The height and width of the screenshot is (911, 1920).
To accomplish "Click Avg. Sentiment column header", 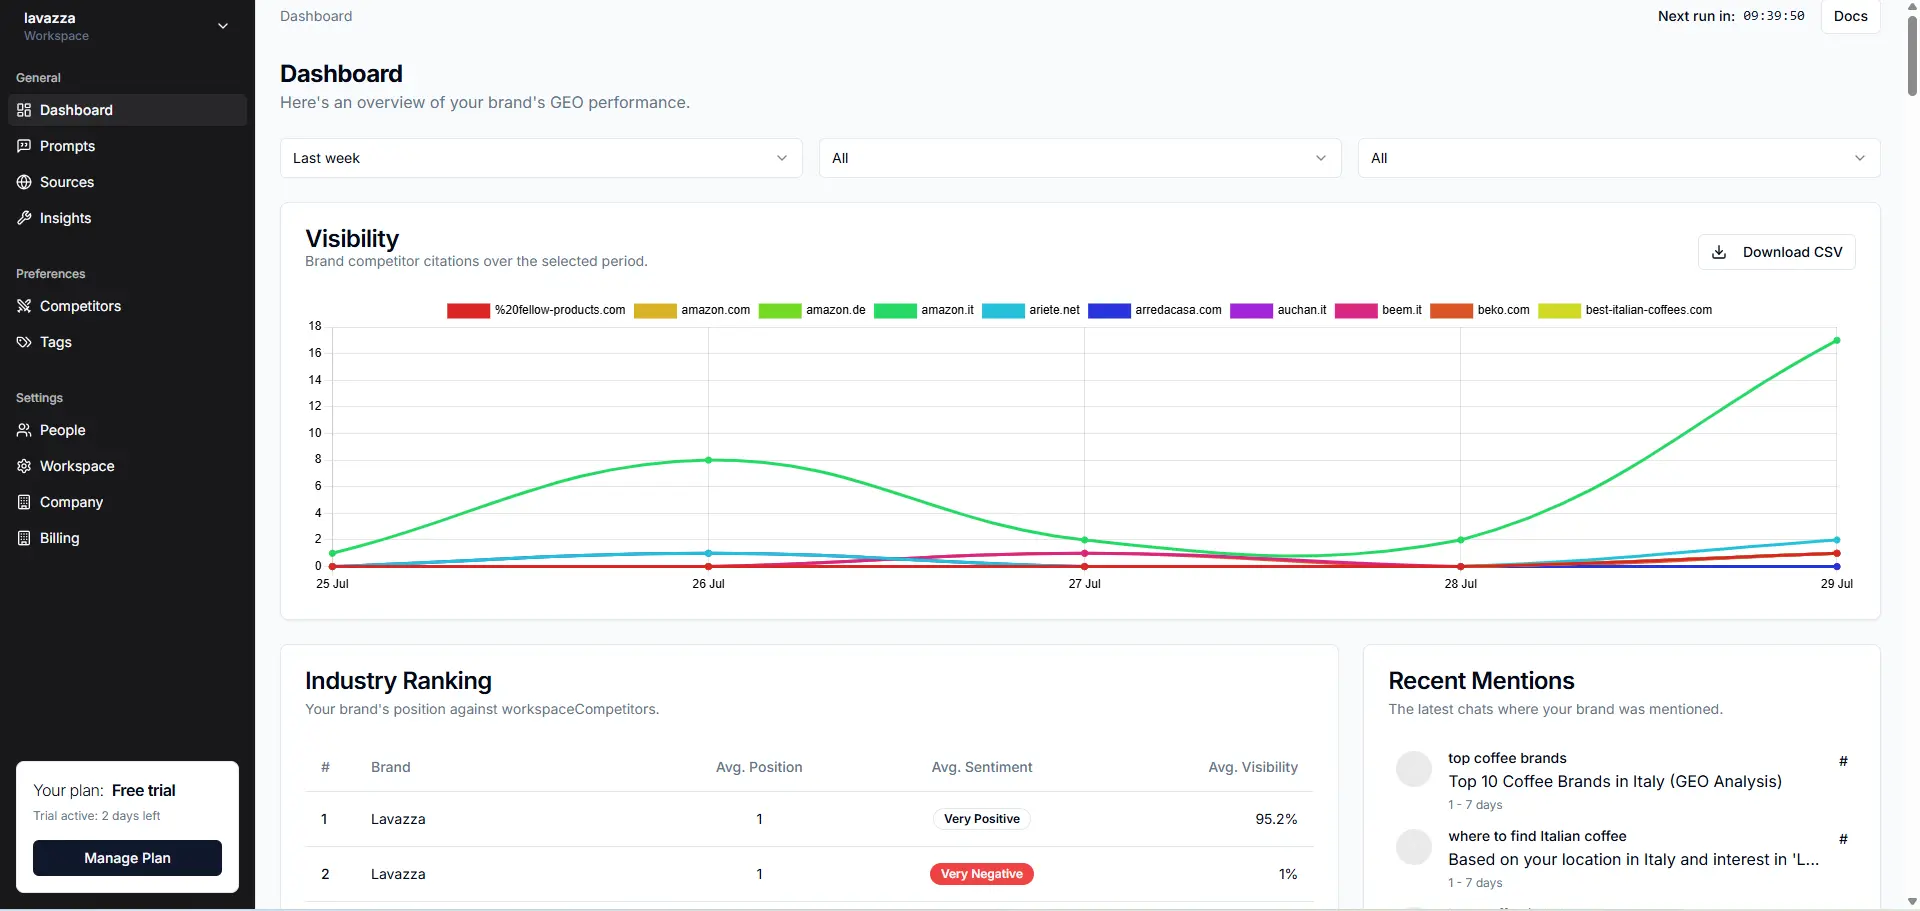I will click(x=982, y=767).
